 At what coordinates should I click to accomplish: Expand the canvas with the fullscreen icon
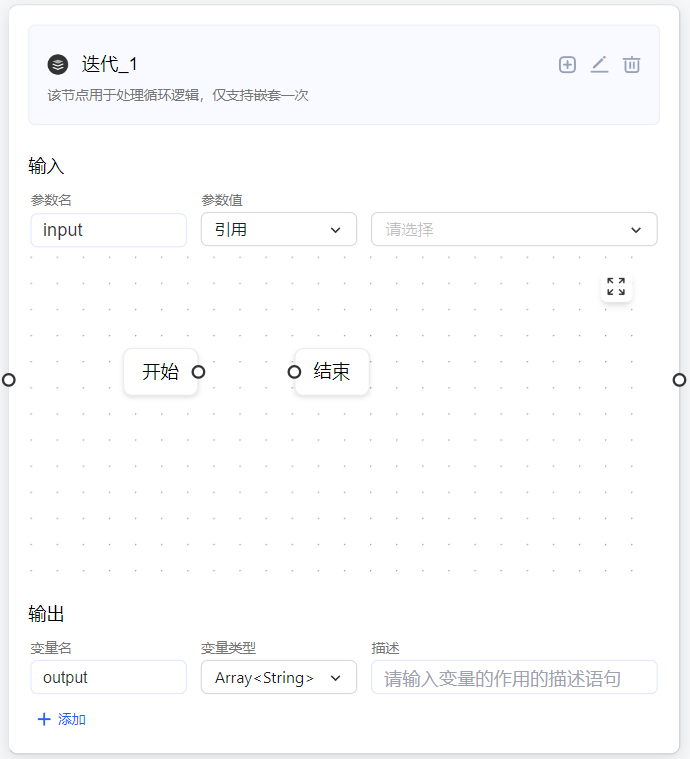coord(616,286)
